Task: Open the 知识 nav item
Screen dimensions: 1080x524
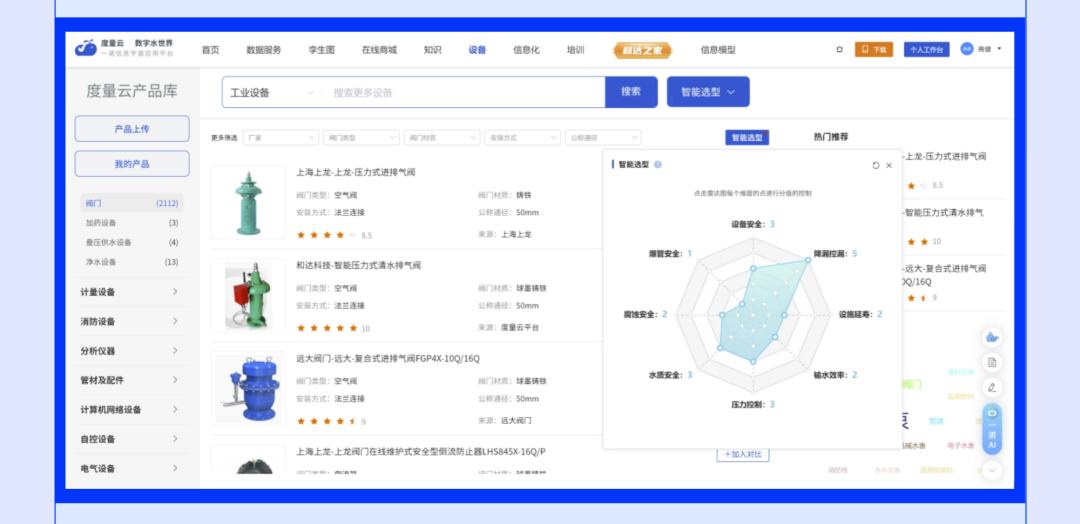Action: click(433, 50)
